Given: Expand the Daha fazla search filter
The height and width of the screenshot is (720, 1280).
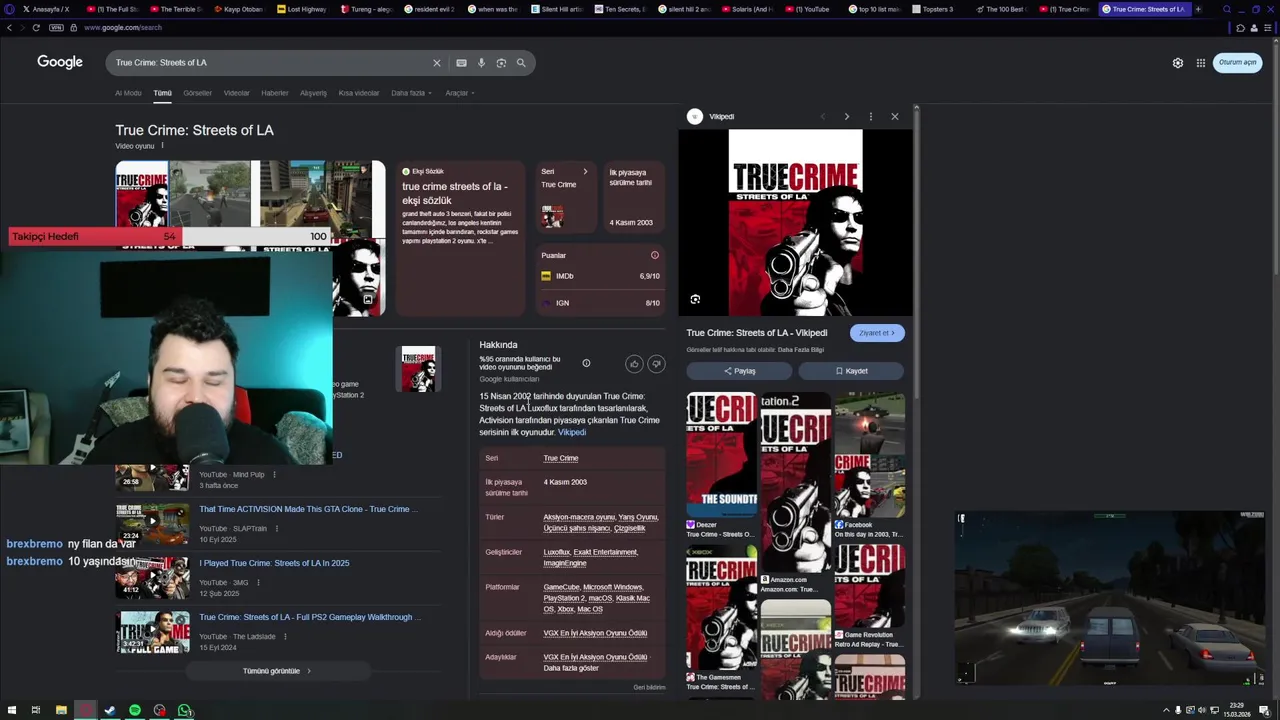Looking at the screenshot, I should point(411,93).
